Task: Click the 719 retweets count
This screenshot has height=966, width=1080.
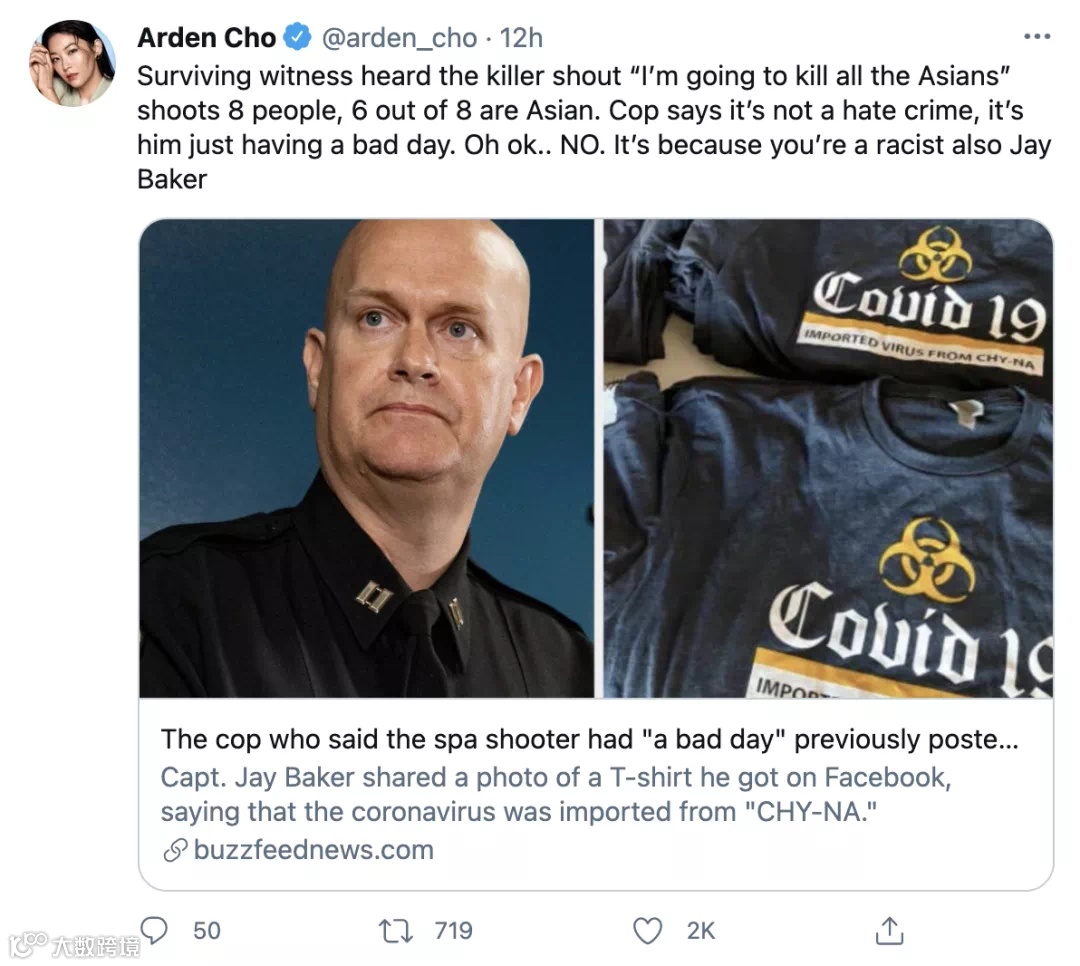Action: click(x=453, y=931)
